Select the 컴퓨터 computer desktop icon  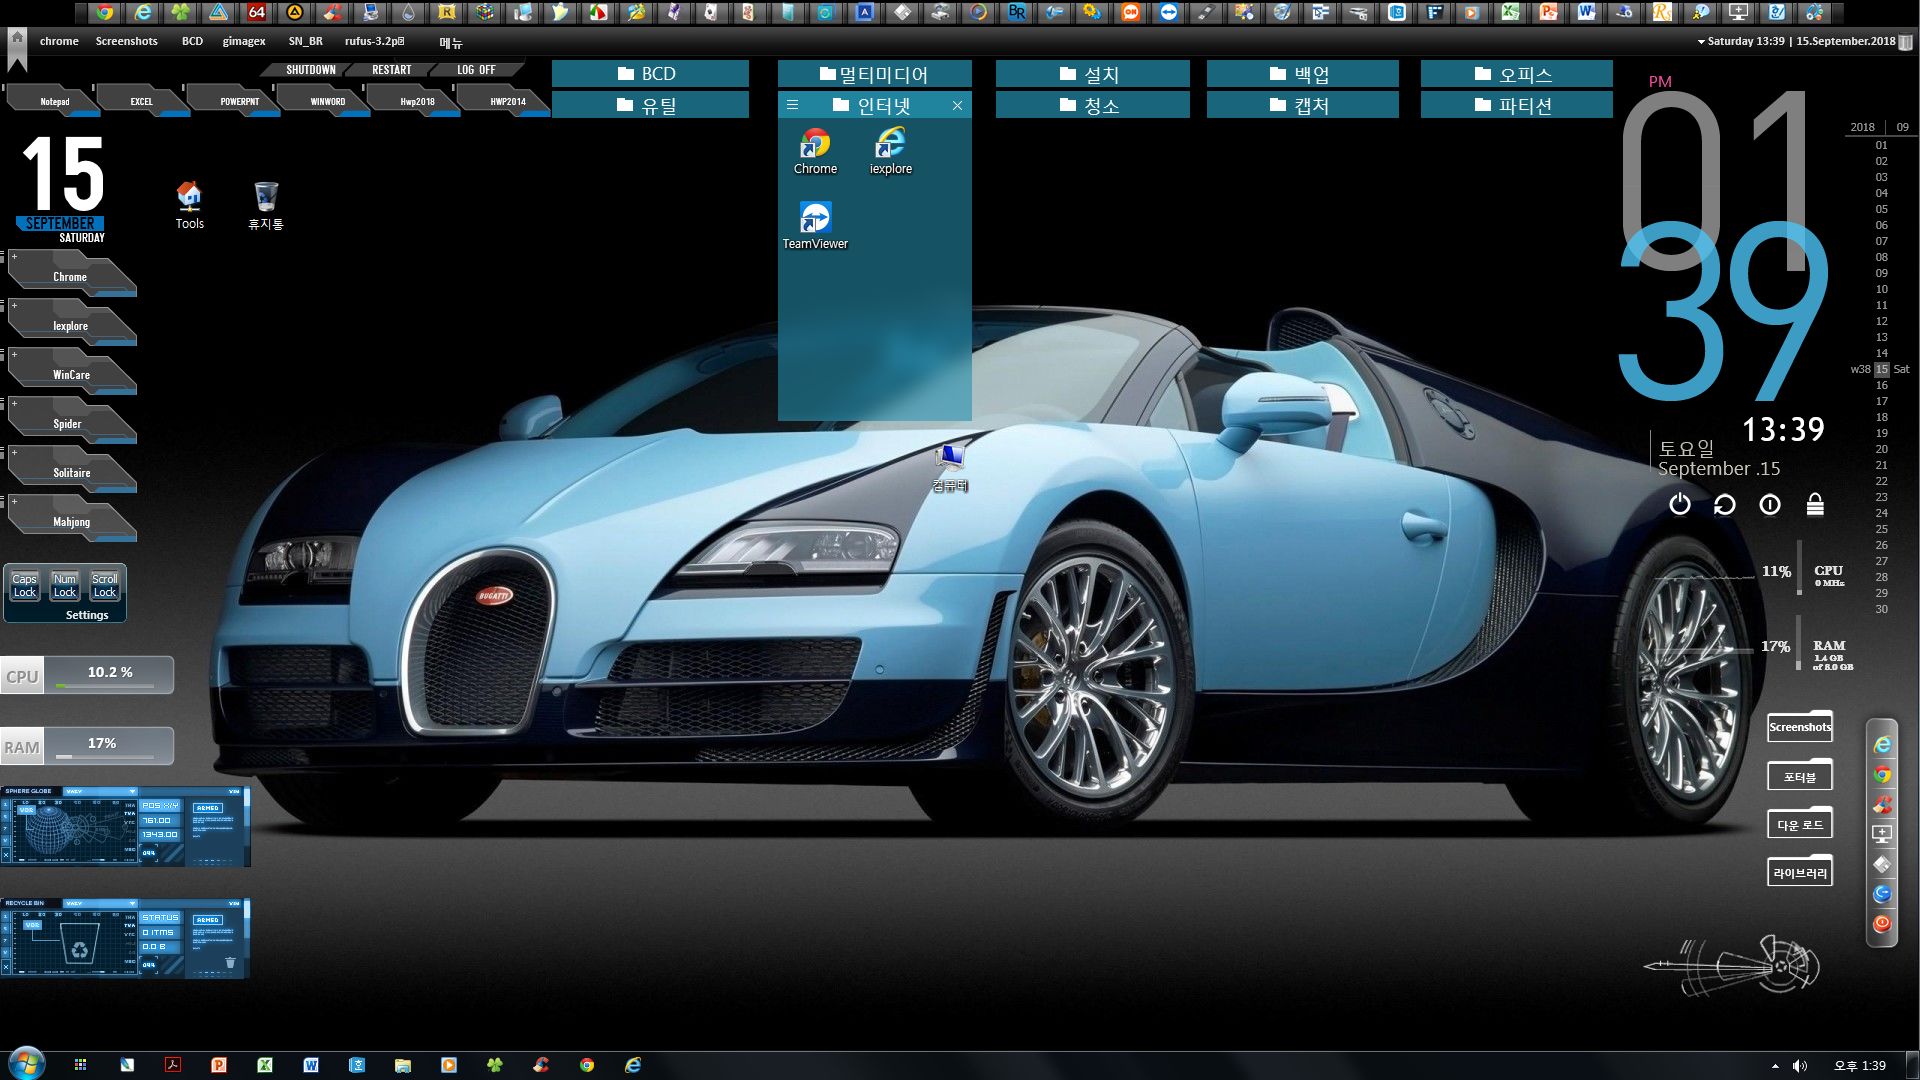pyautogui.click(x=950, y=468)
